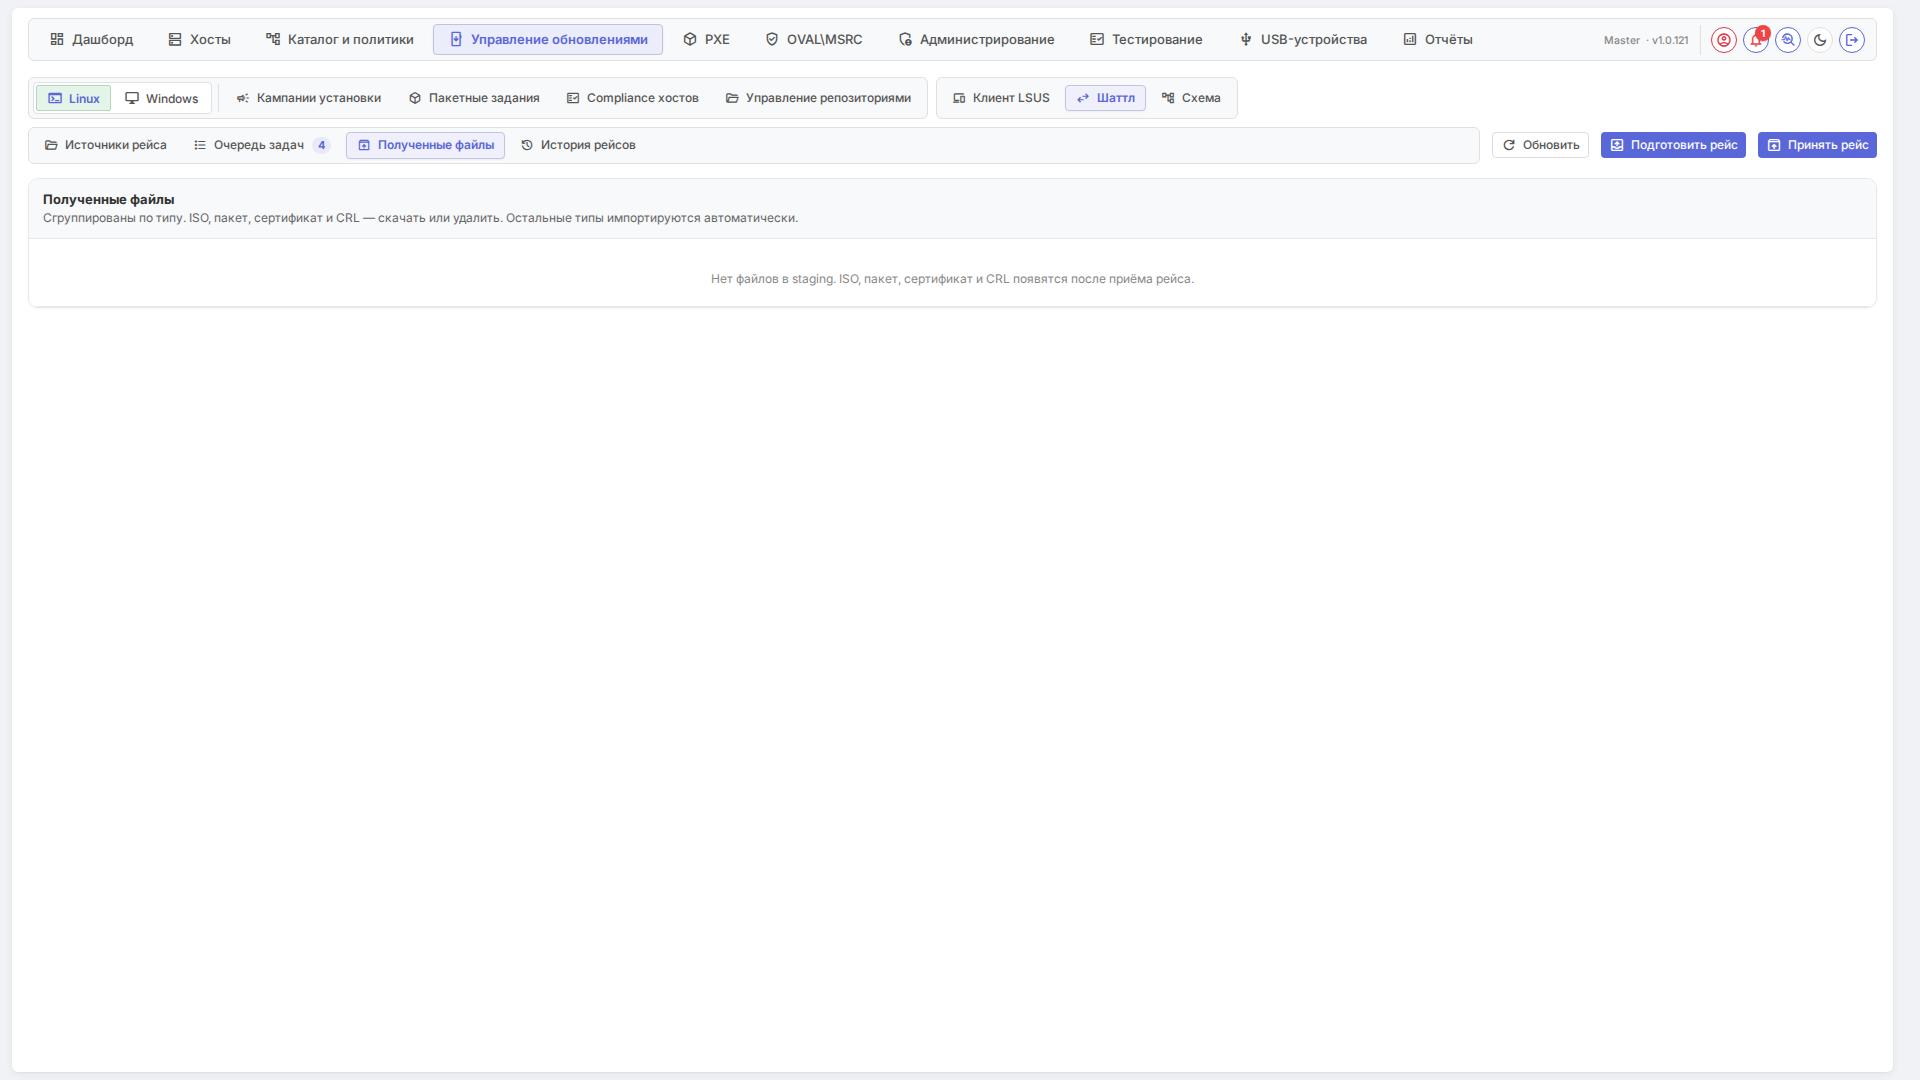Open the Клиент LSUS tab
1920x1080 pixels.
tap(1001, 98)
